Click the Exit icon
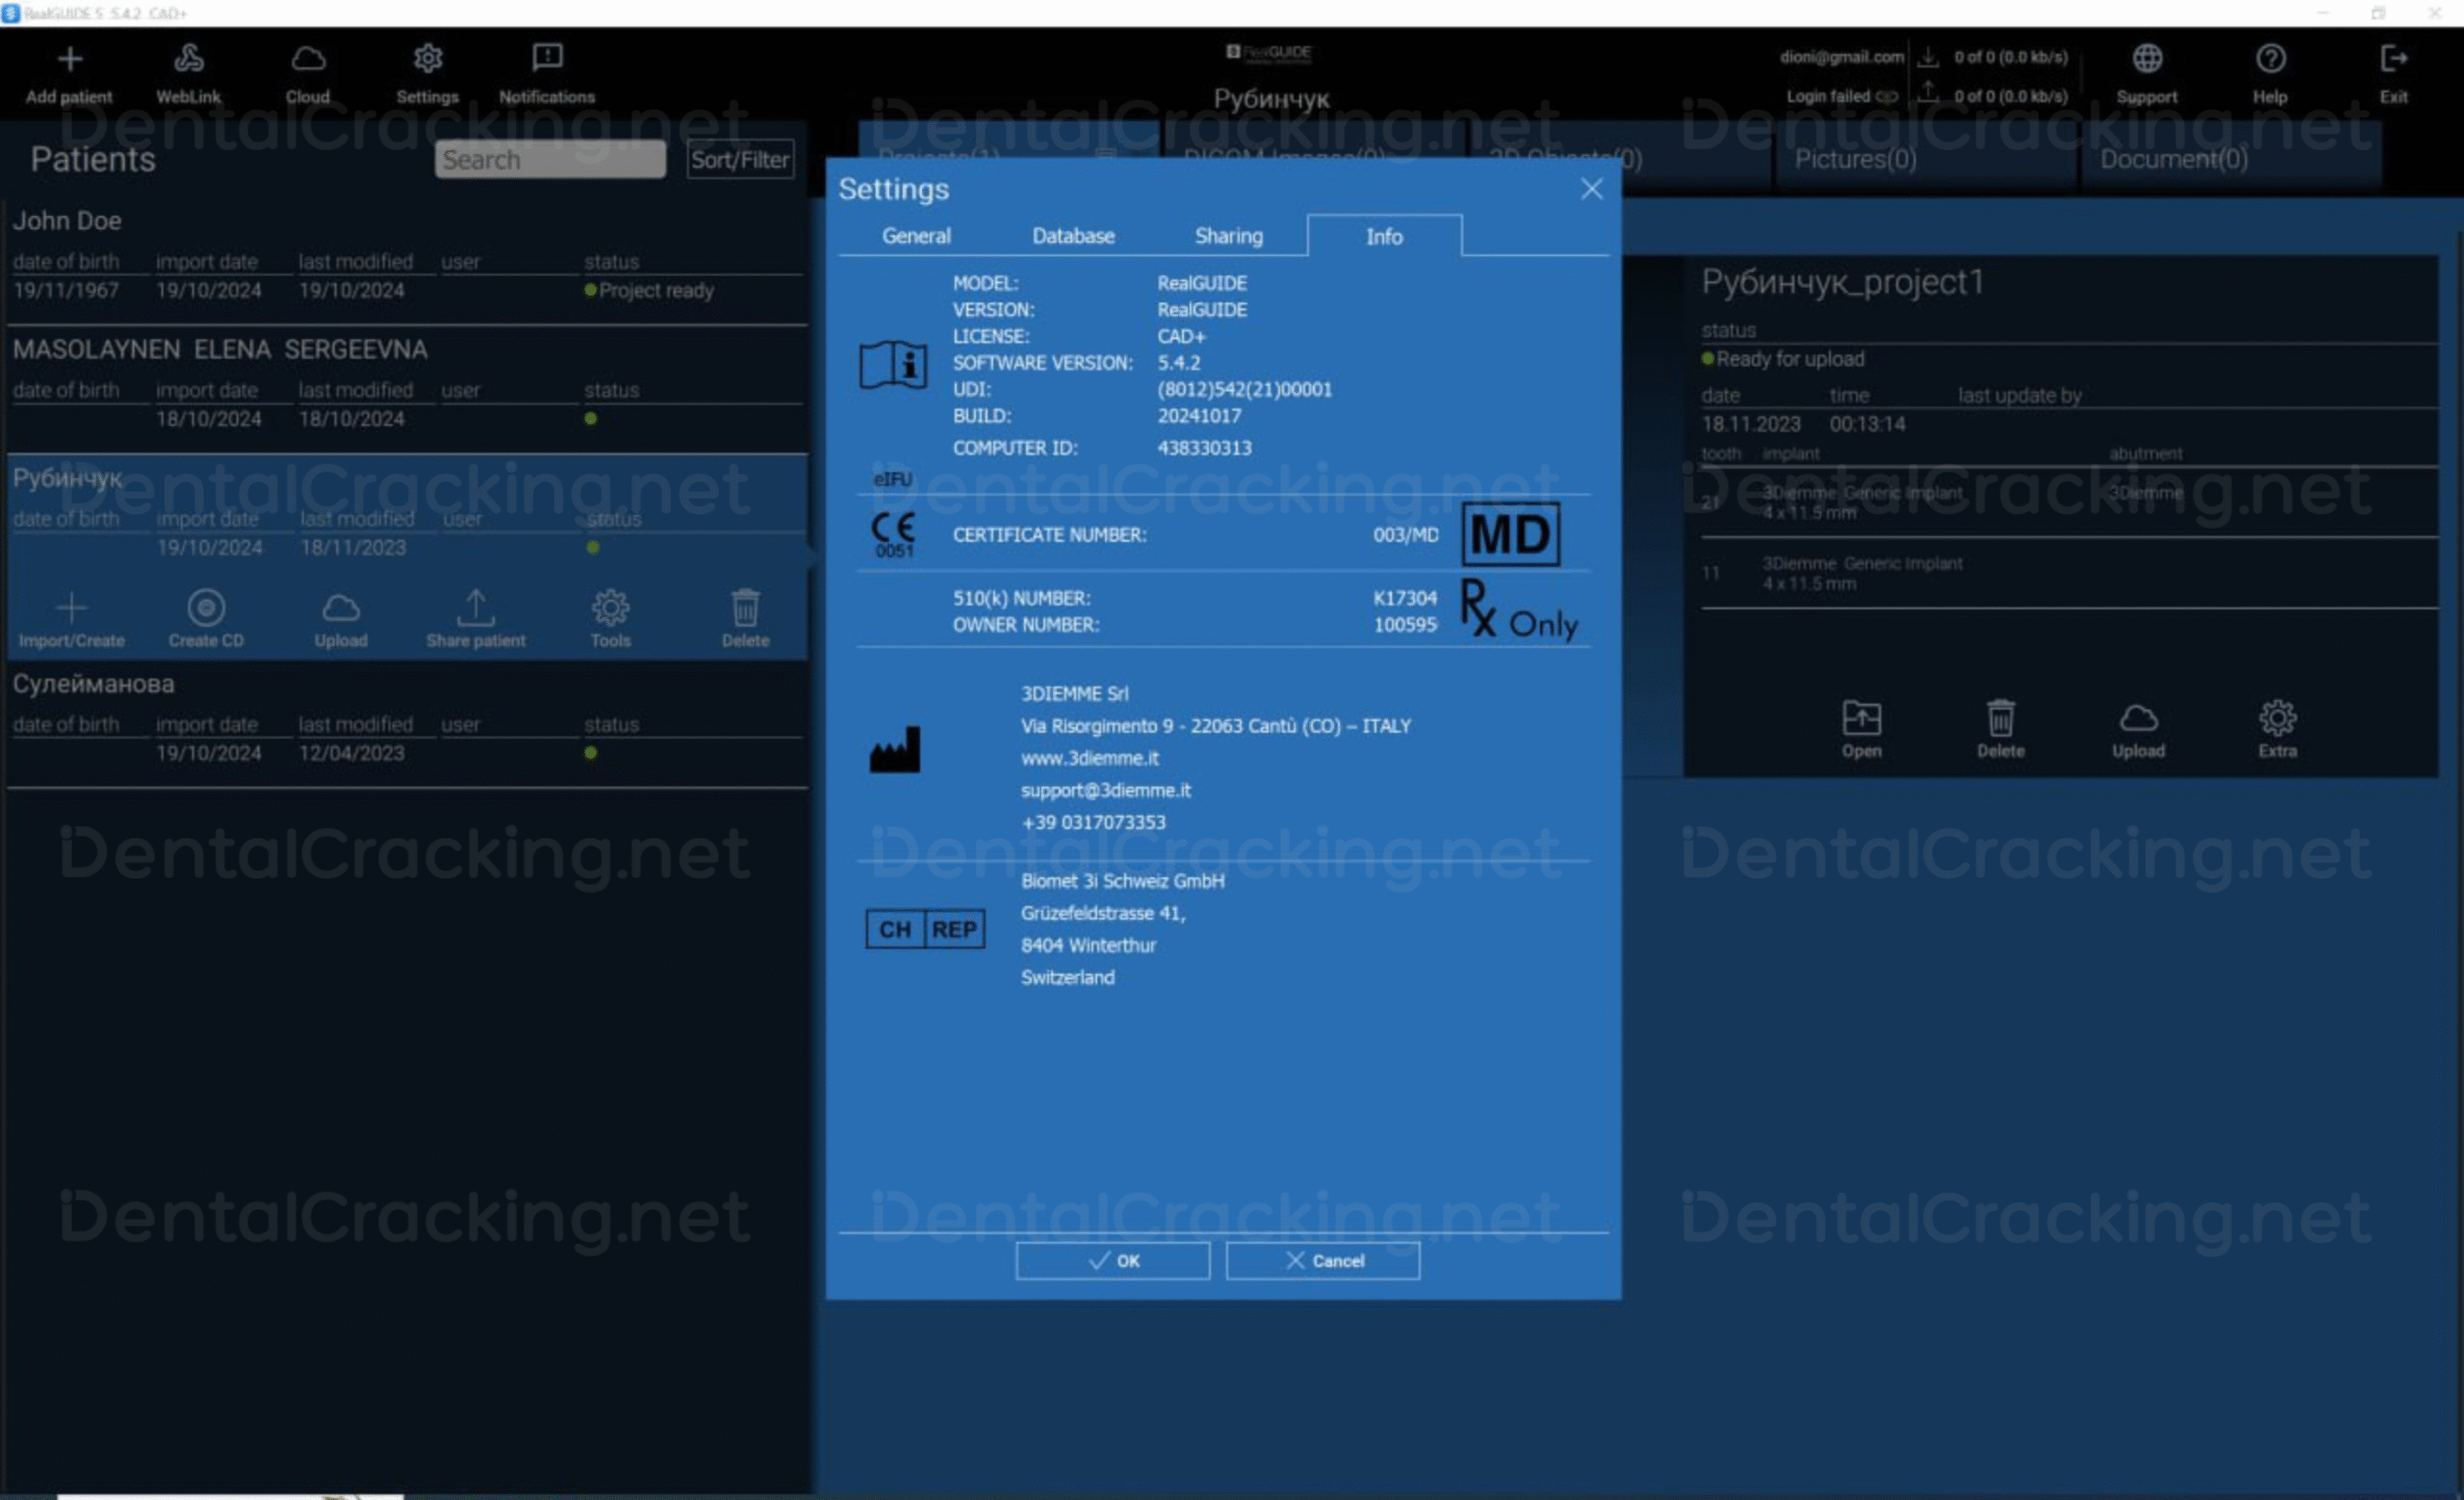This screenshot has height=1500, width=2464. tap(2393, 59)
